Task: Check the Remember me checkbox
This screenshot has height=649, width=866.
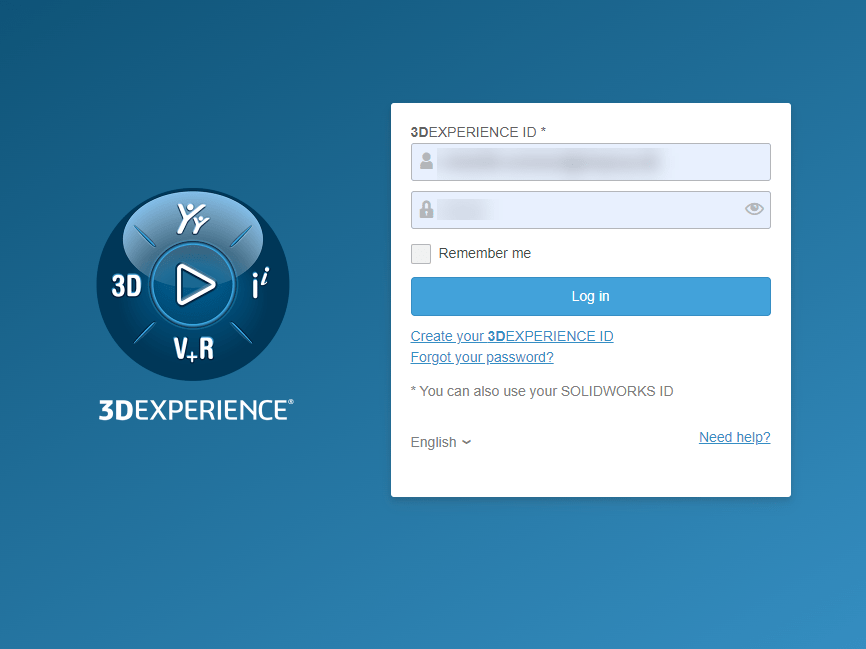Action: click(x=421, y=254)
